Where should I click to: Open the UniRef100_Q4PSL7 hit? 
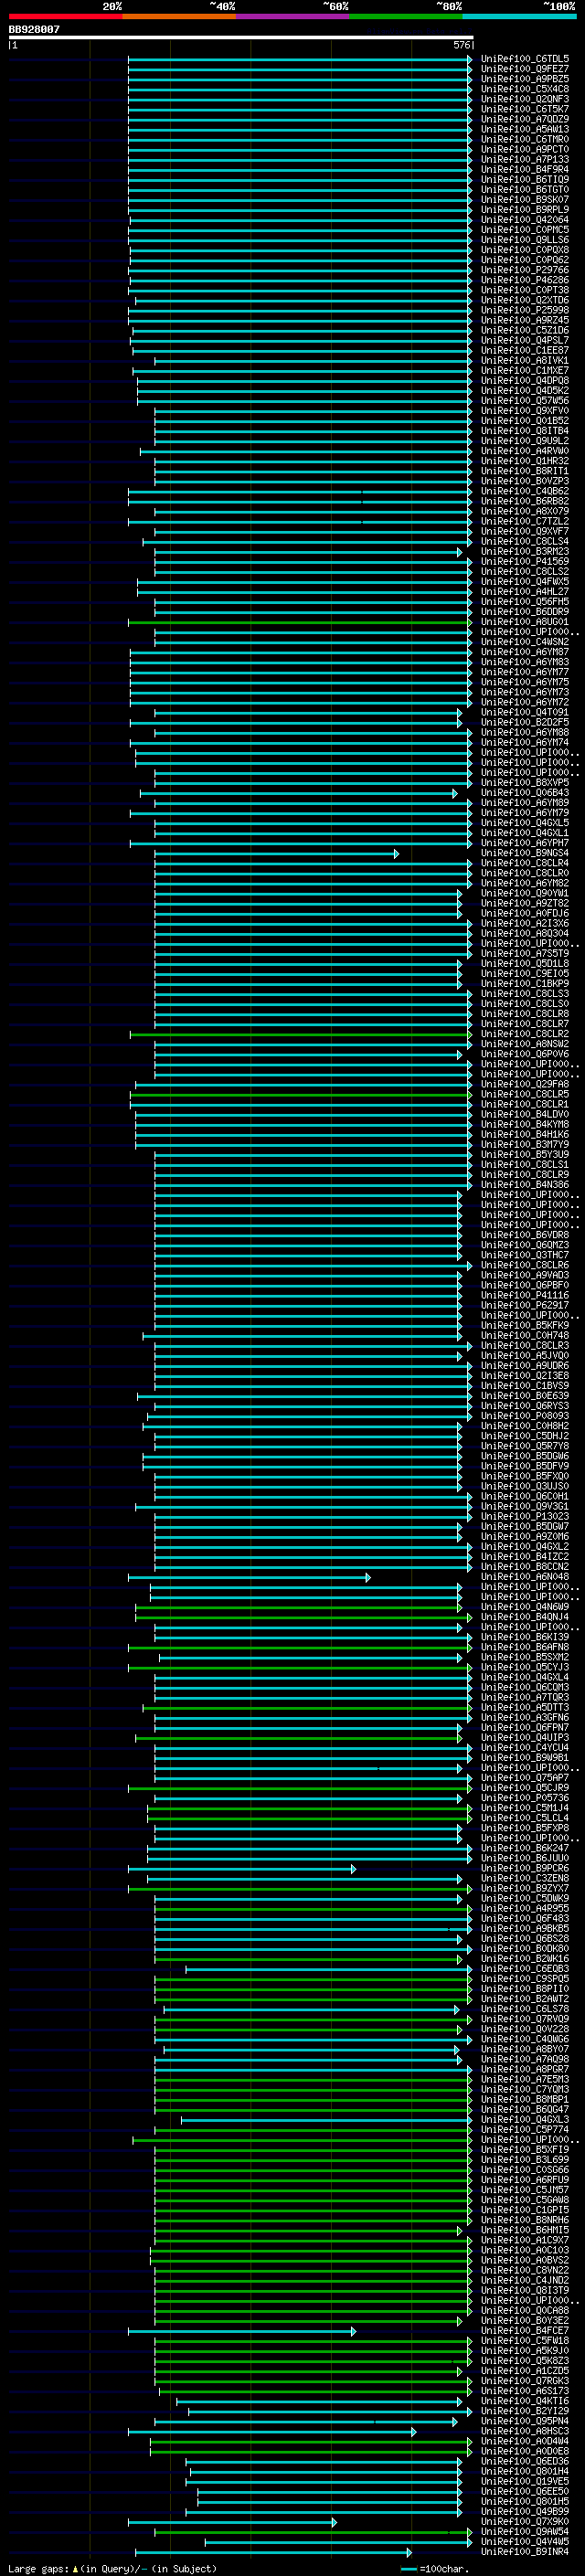point(525,341)
